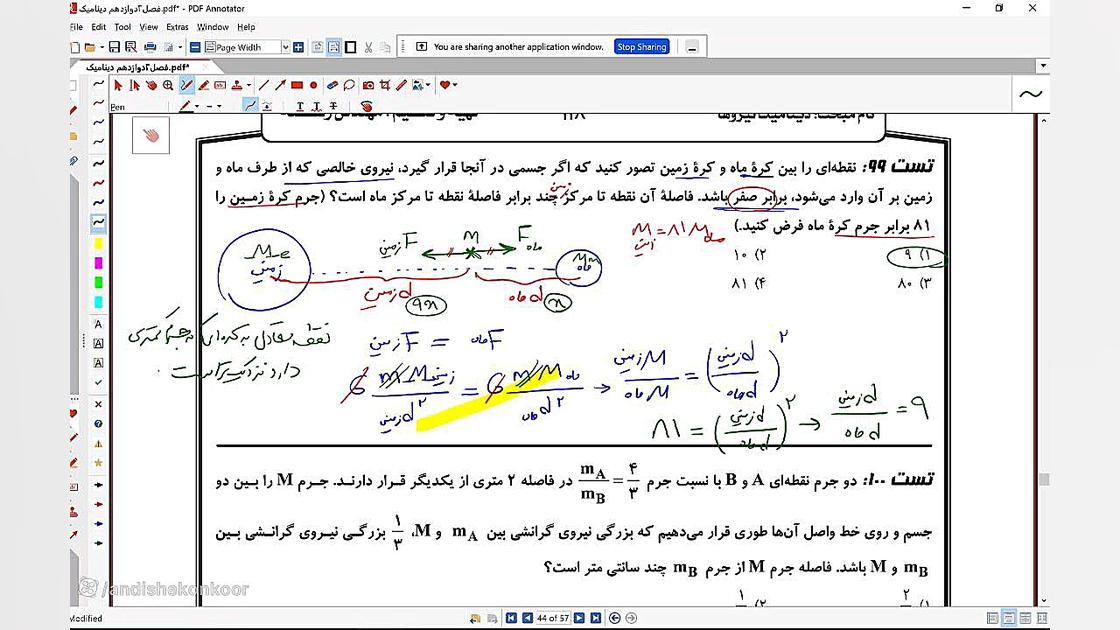1120x630 pixels.
Task: Select the arrow pointer Select tool
Action: (x=118, y=86)
